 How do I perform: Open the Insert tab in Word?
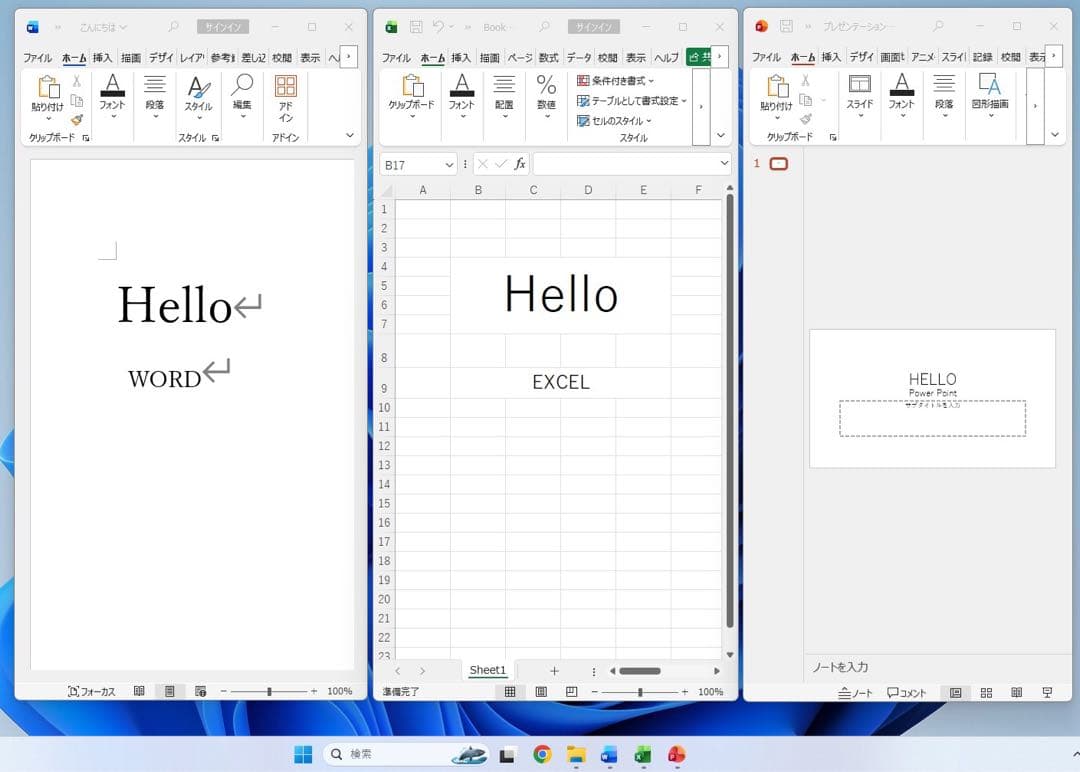tap(103, 58)
